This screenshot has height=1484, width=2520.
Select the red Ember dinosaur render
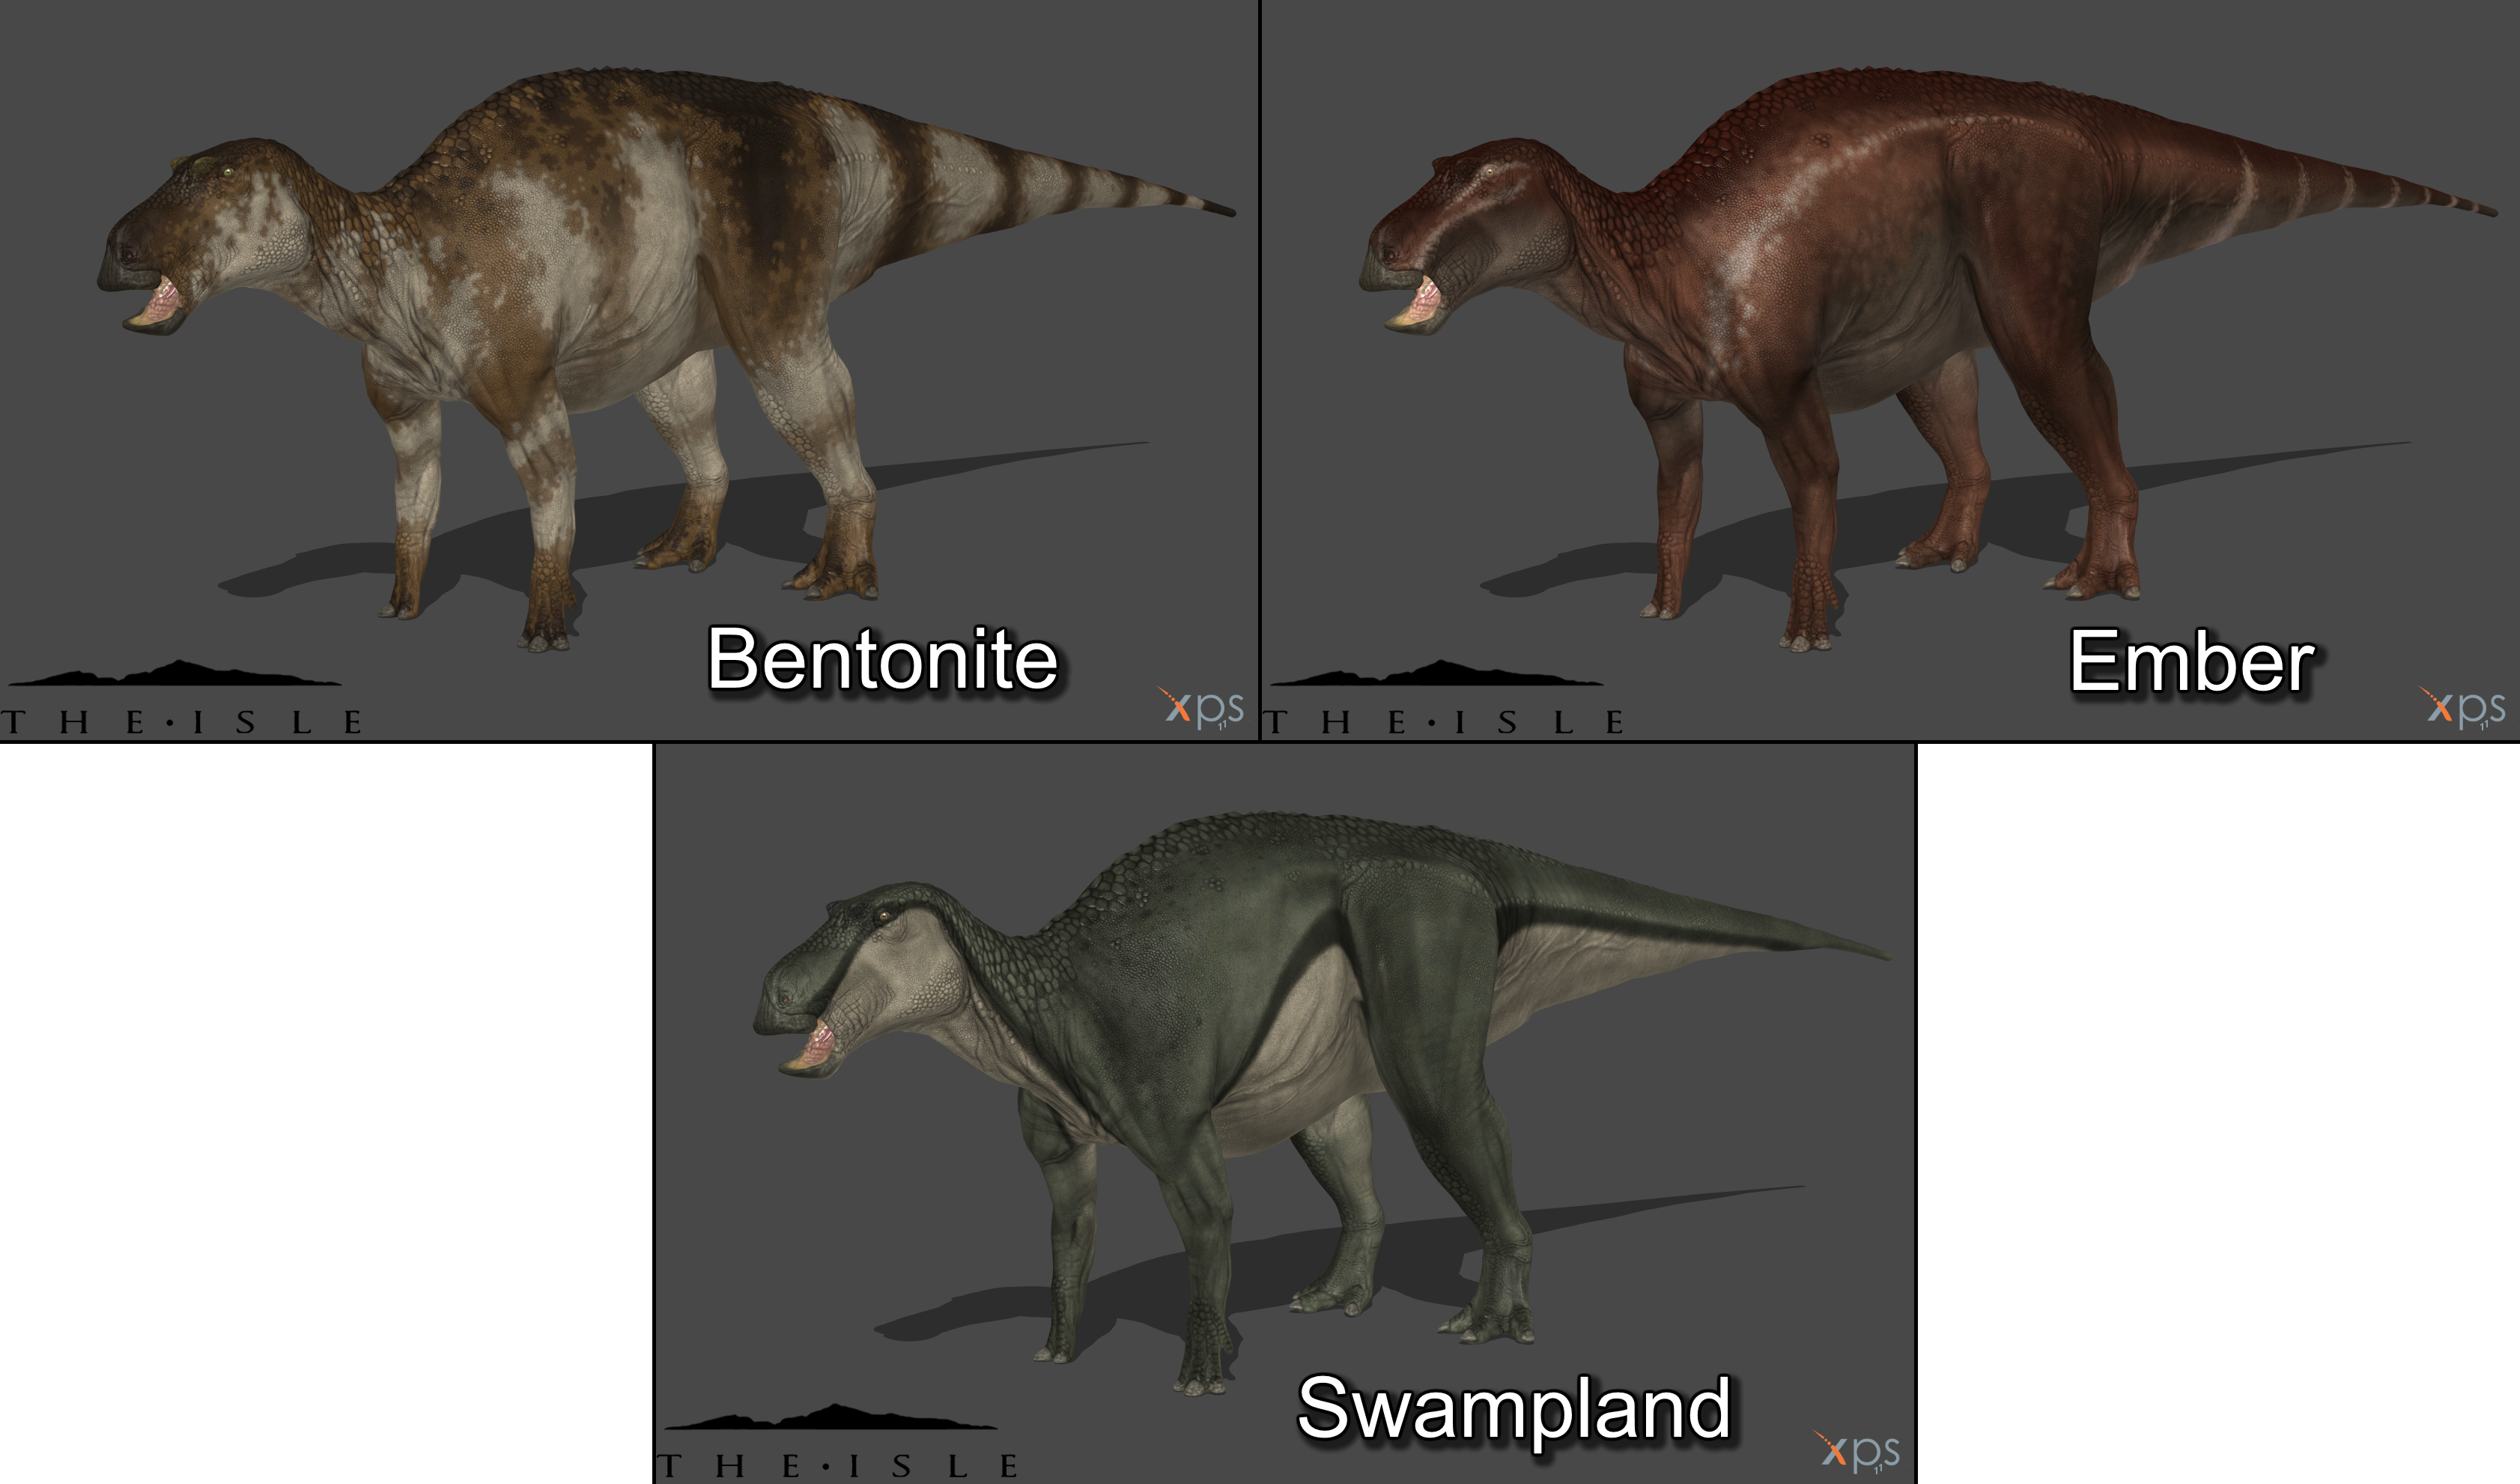(x=1928, y=360)
